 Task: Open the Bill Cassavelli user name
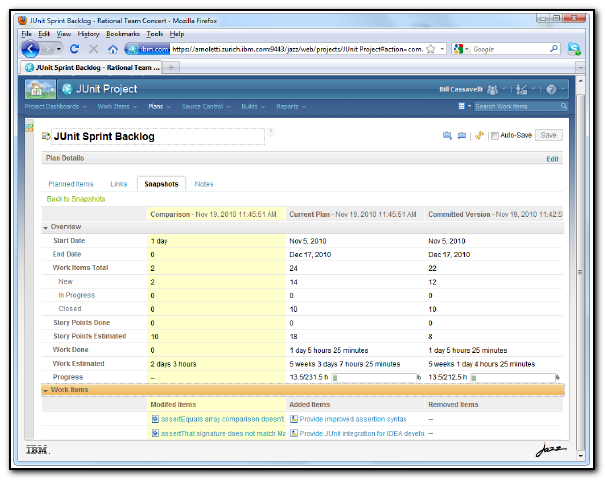click(x=461, y=90)
